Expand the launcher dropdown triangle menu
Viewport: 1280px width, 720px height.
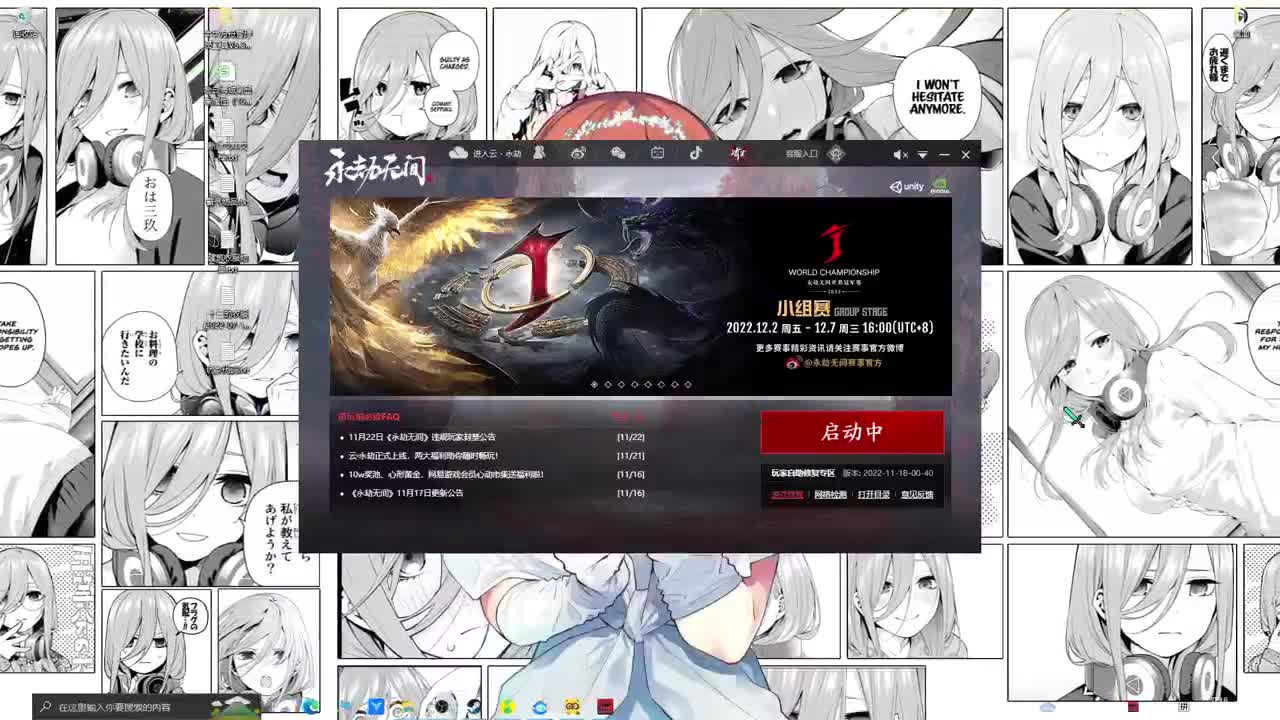click(922, 155)
